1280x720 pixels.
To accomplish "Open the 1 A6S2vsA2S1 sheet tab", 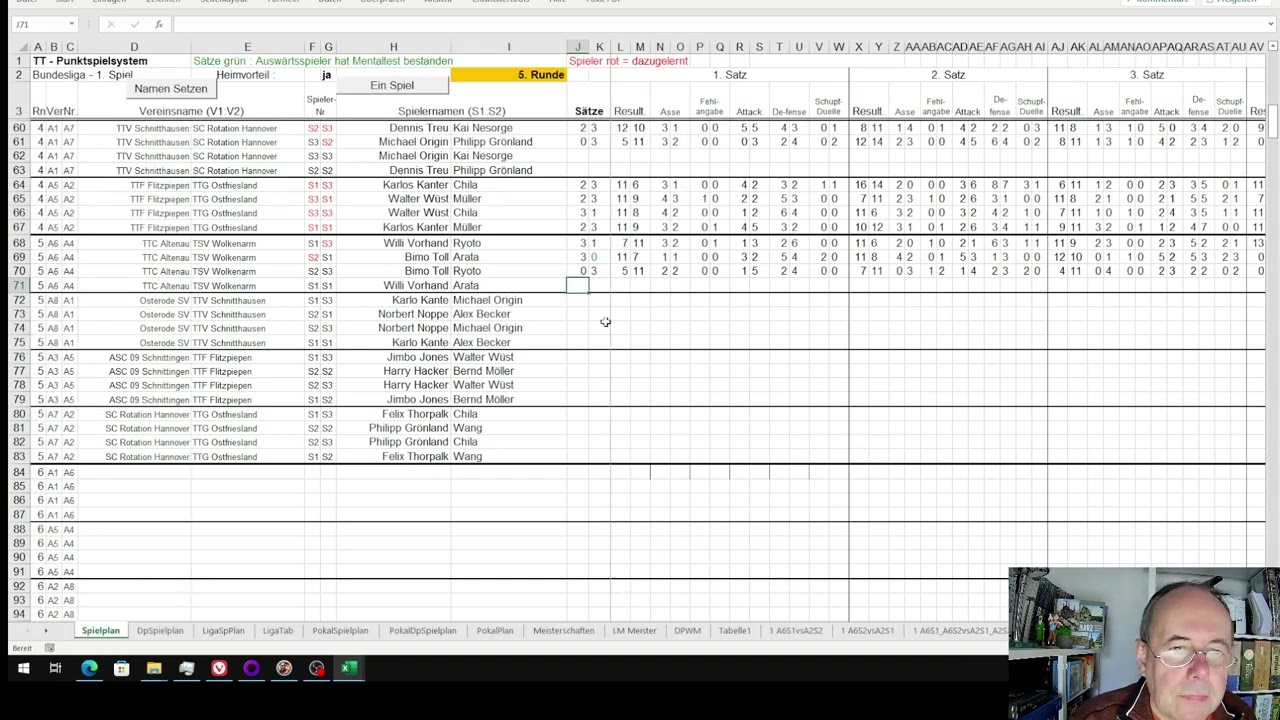I will 867,631.
